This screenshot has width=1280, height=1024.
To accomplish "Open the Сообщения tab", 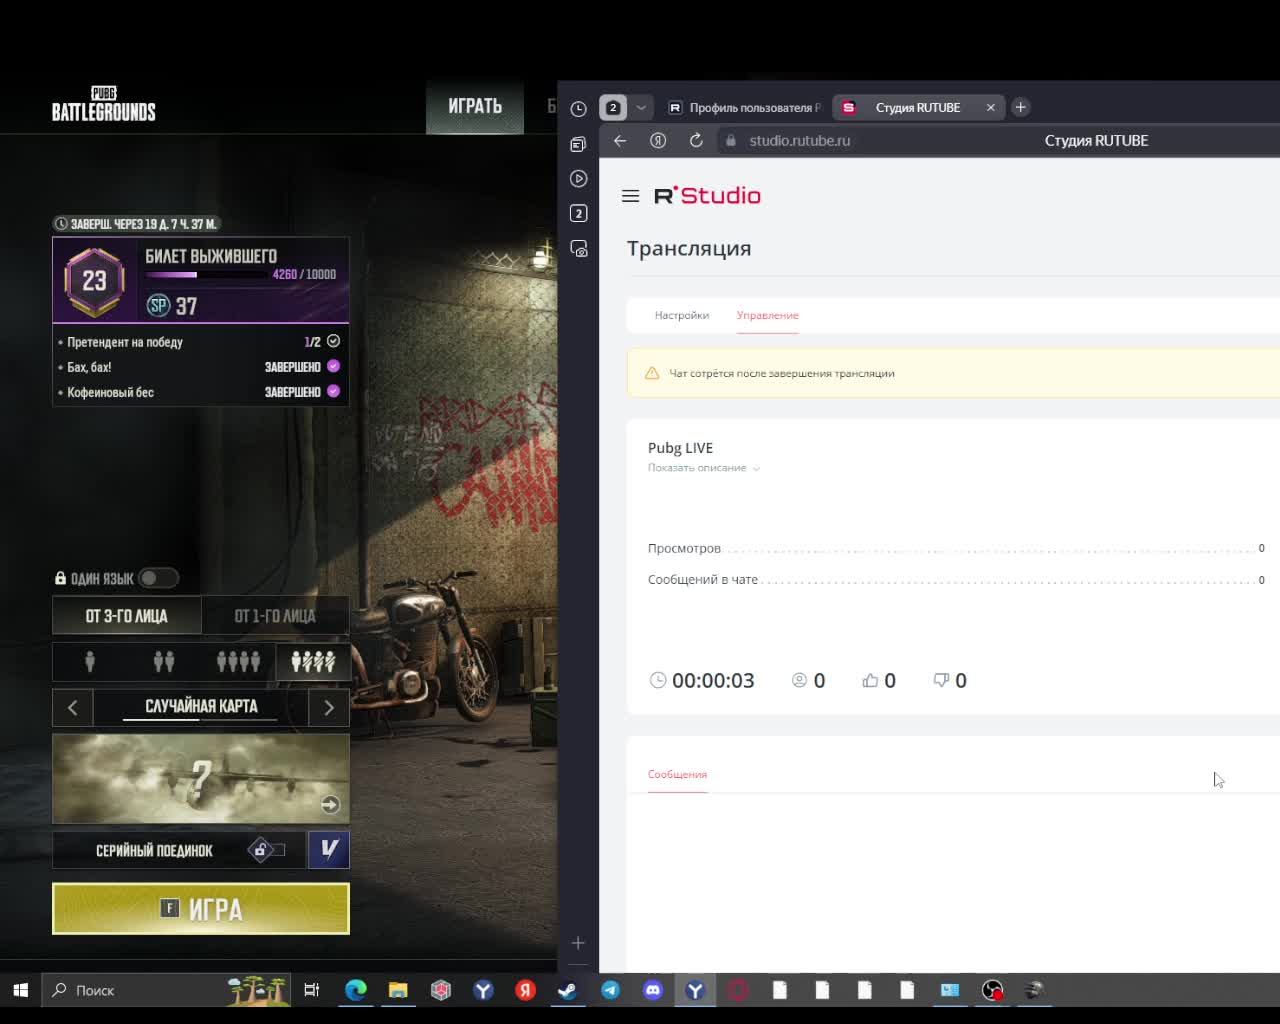I will click(677, 774).
